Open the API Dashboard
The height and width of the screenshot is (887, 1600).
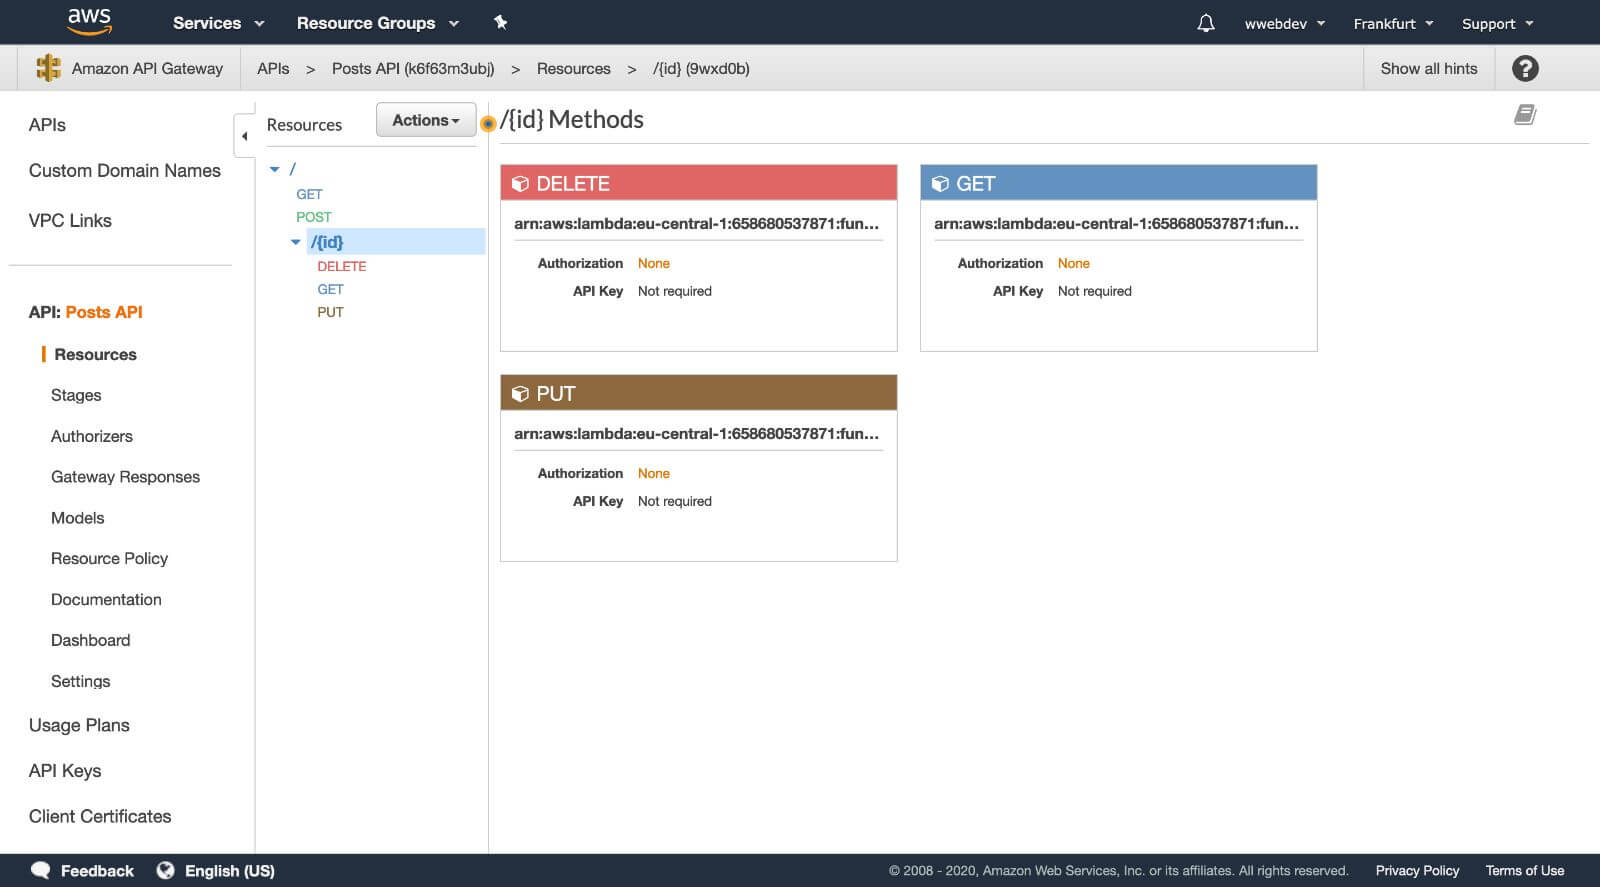90,640
